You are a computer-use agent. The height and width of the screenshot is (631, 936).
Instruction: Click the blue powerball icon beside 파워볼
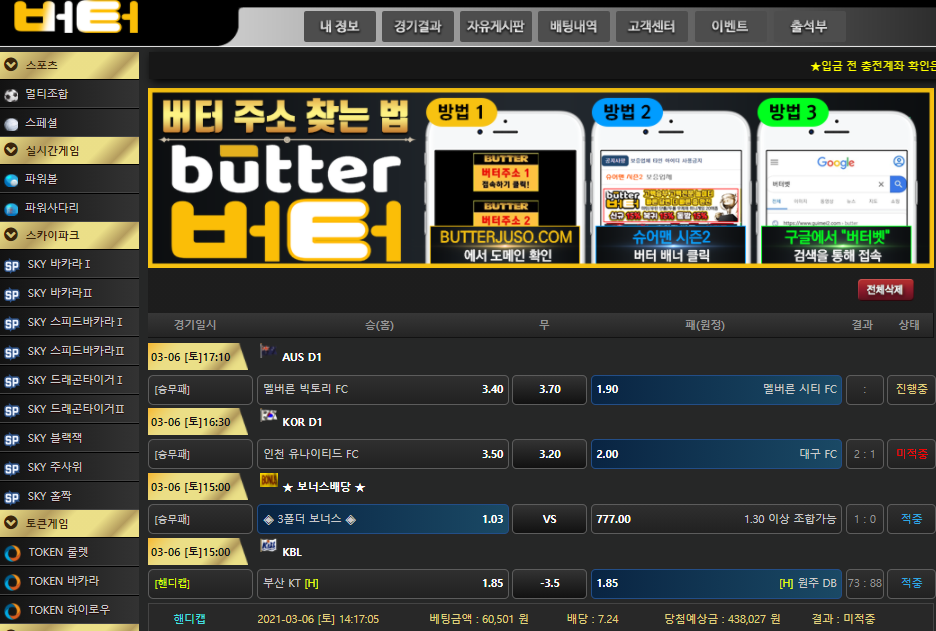click(12, 180)
